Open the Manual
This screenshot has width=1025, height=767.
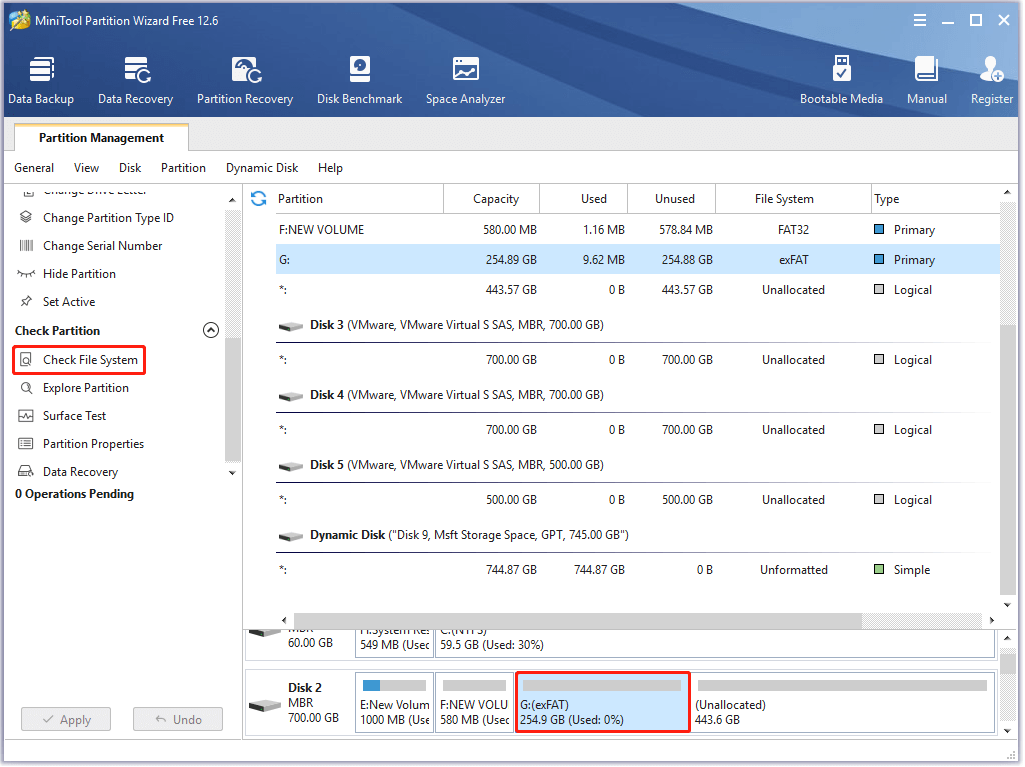click(926, 80)
